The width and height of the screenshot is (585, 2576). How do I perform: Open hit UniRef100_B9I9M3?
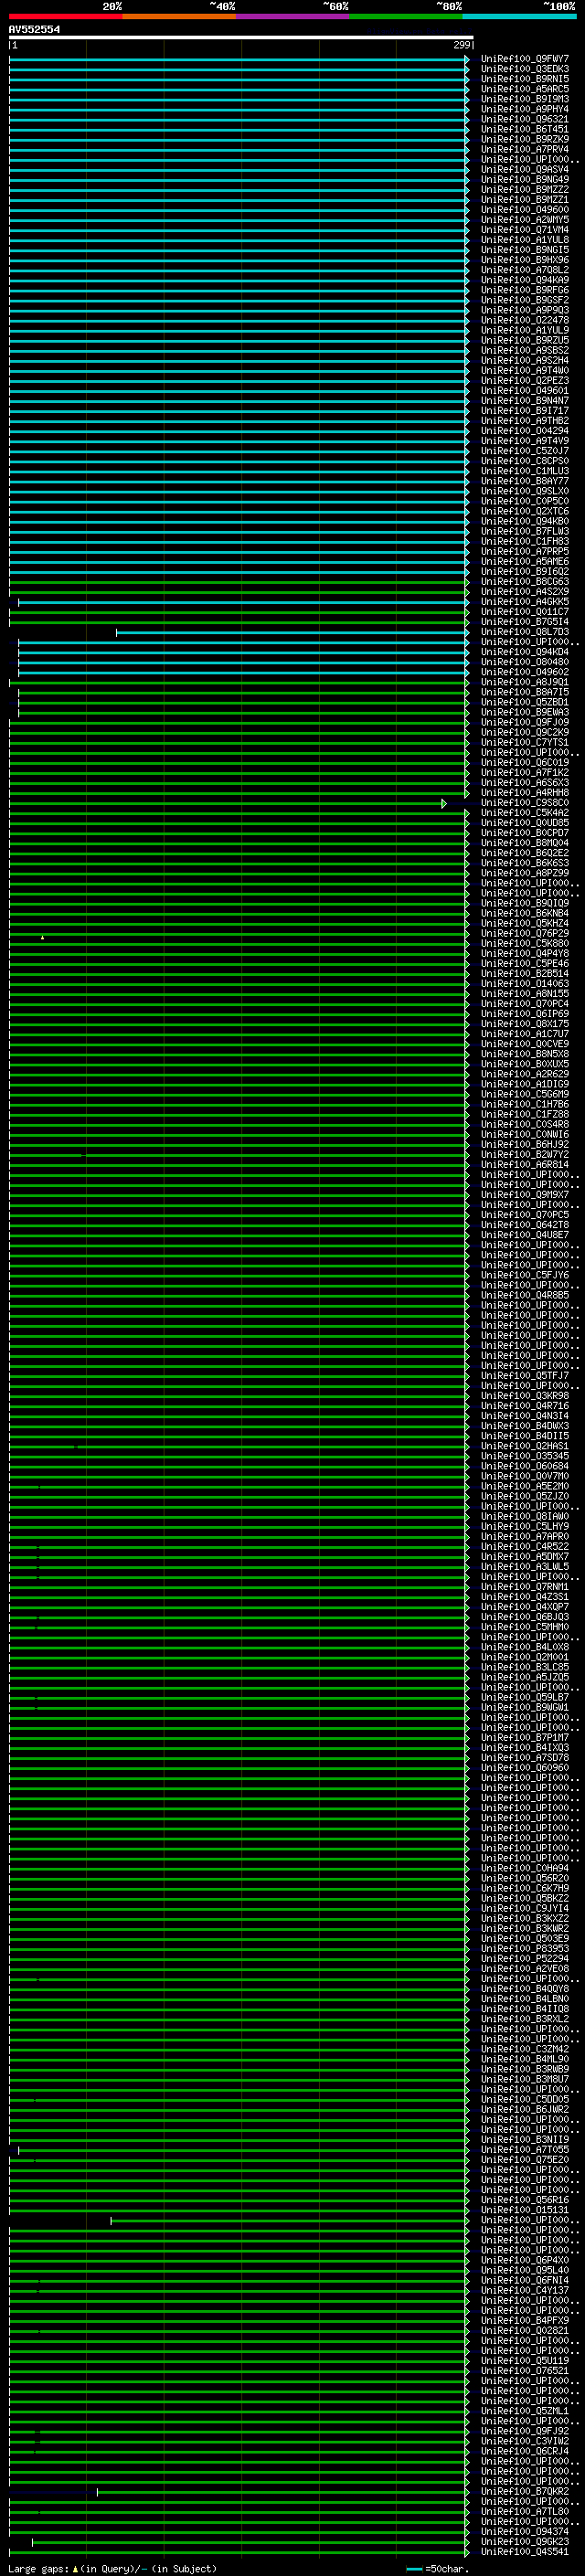tap(525, 99)
